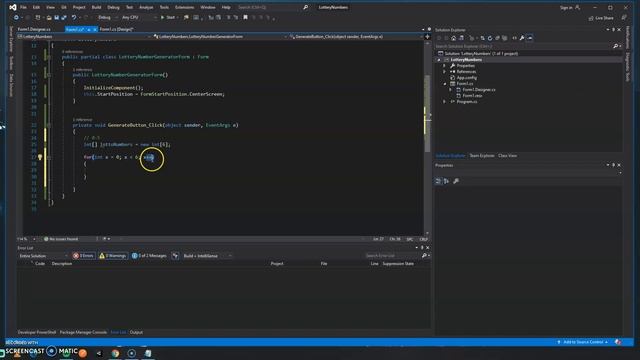Switch to Form1.cs [Design] tab
The height and width of the screenshot is (360, 640).
[116, 29]
